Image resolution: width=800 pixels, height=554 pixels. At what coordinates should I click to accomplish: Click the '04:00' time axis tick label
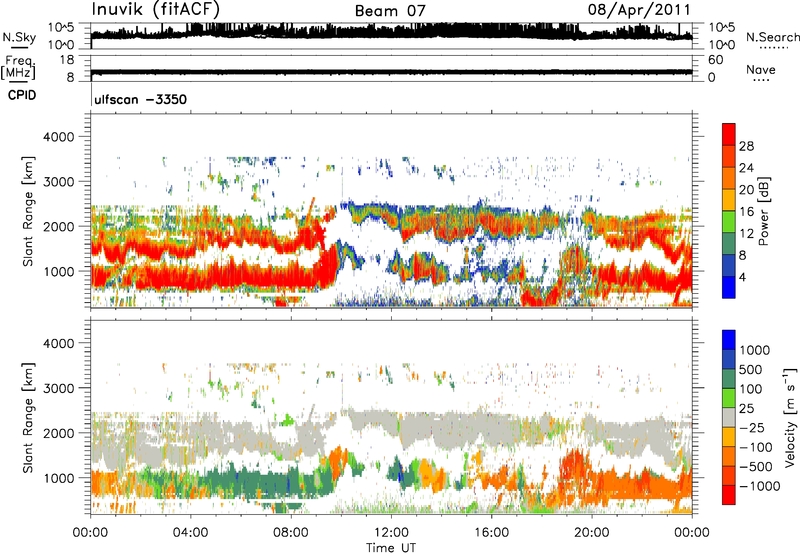190,532
